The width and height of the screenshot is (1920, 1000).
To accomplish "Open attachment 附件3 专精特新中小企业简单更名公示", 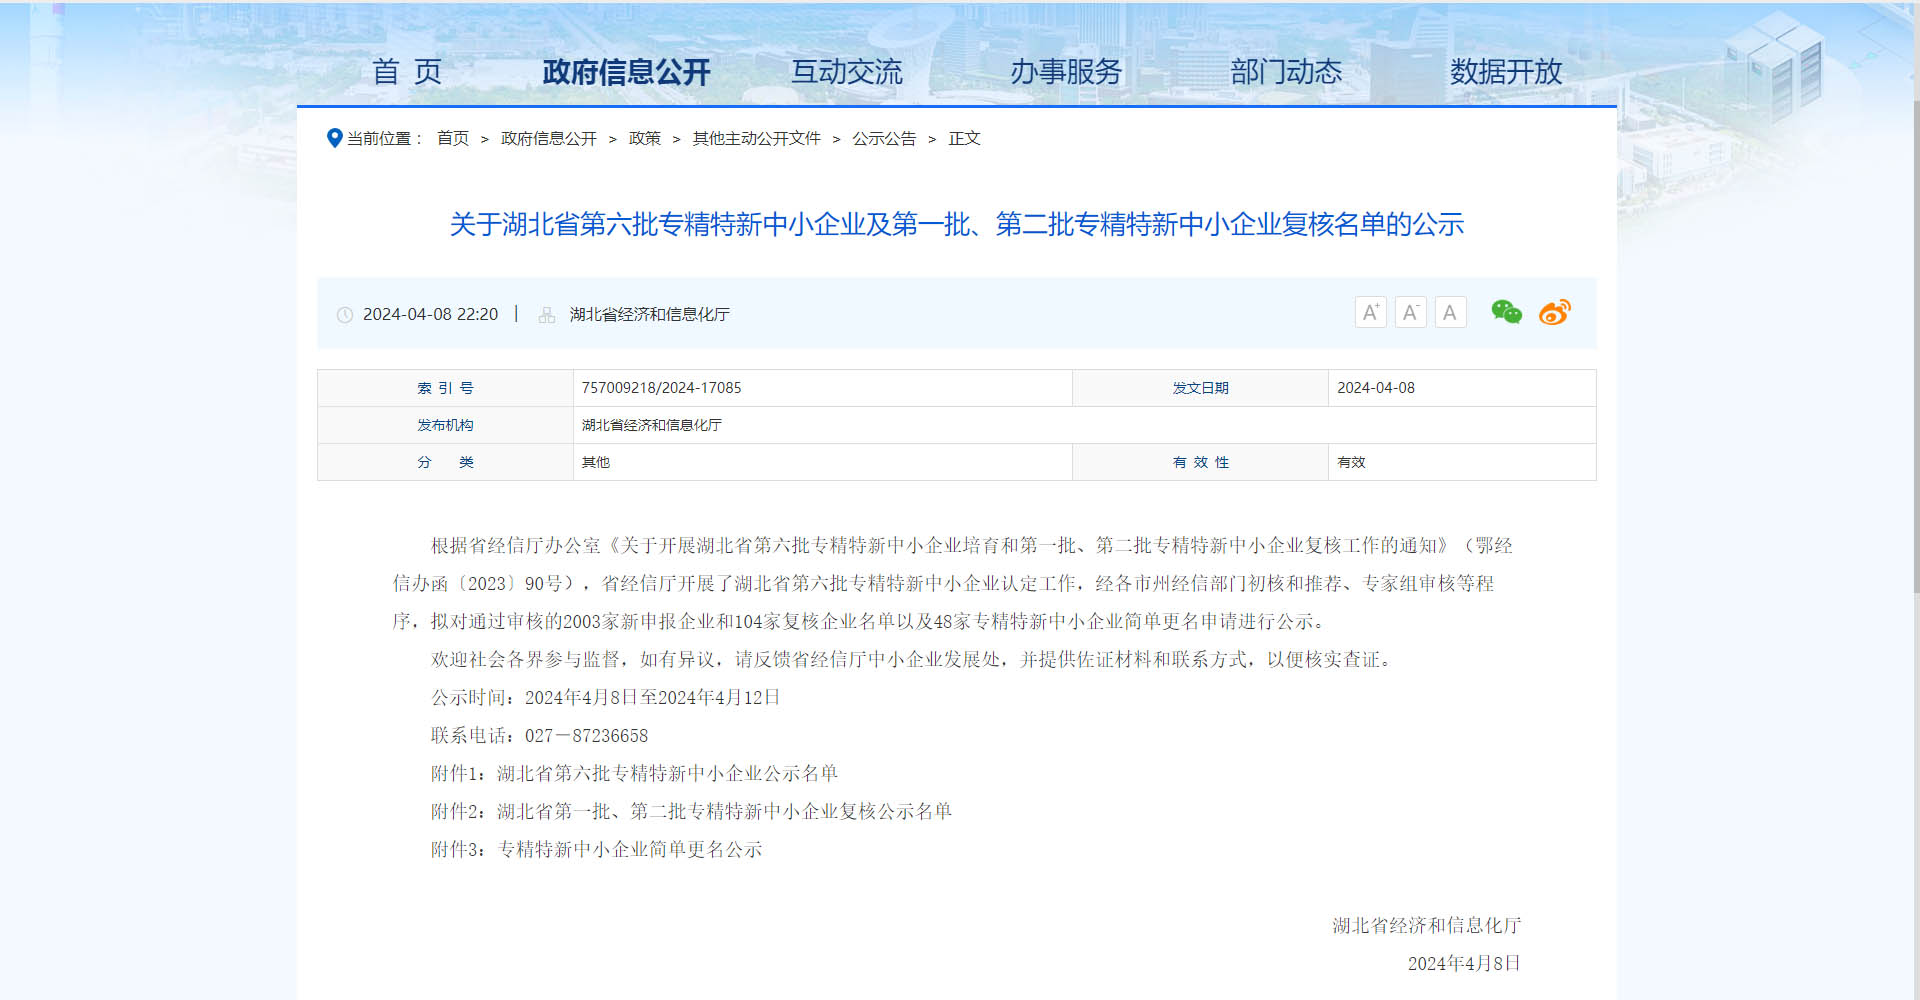I will 630,849.
